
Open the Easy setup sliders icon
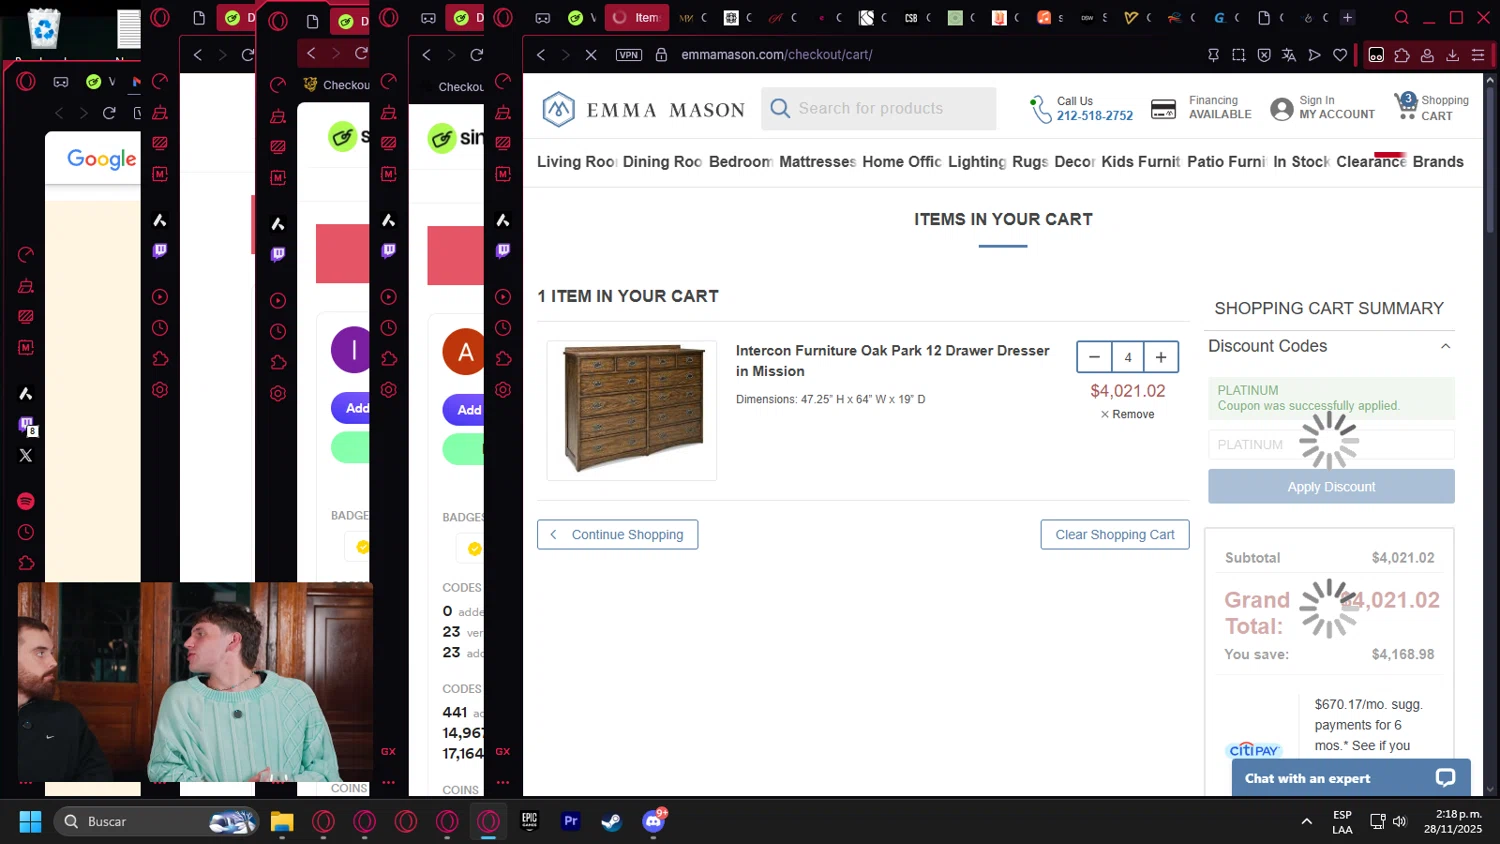pos(1478,55)
